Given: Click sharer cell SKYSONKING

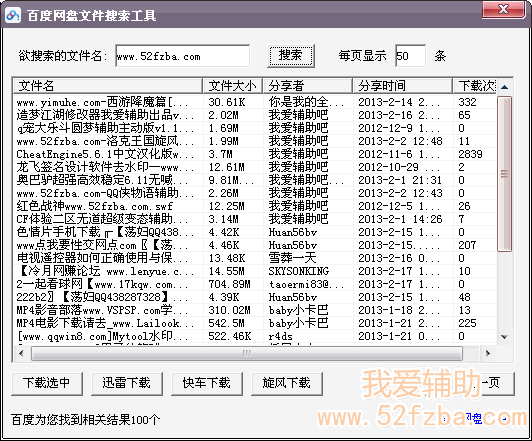Looking at the screenshot, I should pos(299,271).
